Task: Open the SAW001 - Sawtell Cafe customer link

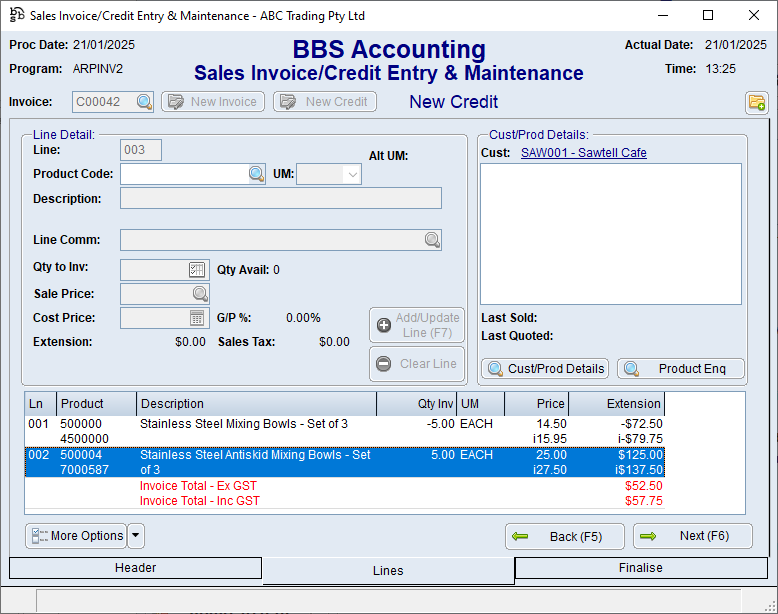Action: pos(583,153)
